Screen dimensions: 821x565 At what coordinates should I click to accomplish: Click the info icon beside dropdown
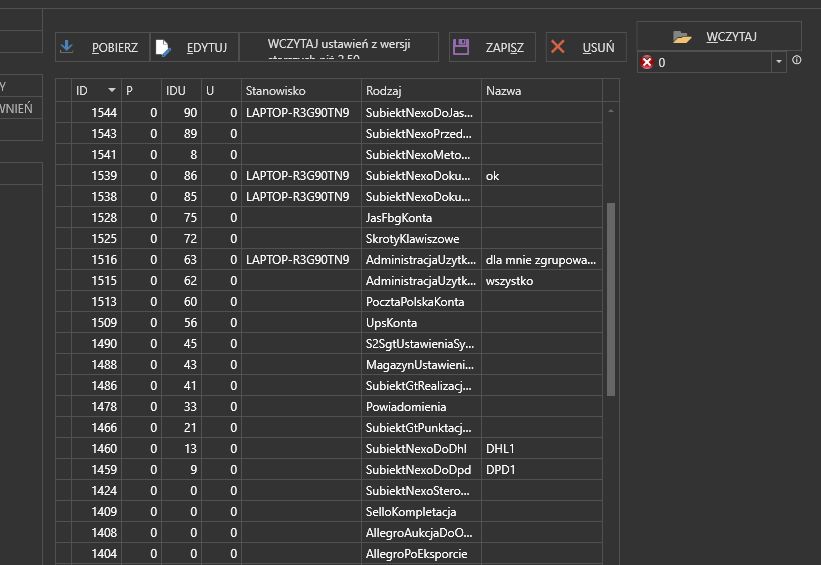click(x=796, y=60)
